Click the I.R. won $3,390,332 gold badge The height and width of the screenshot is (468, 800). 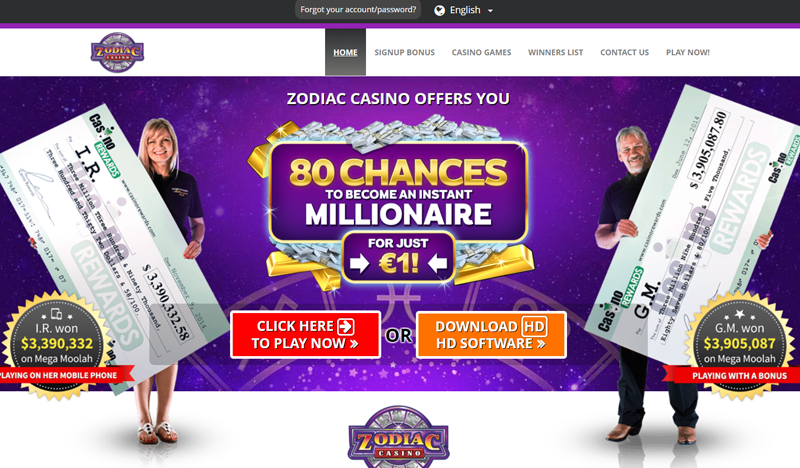(57, 344)
